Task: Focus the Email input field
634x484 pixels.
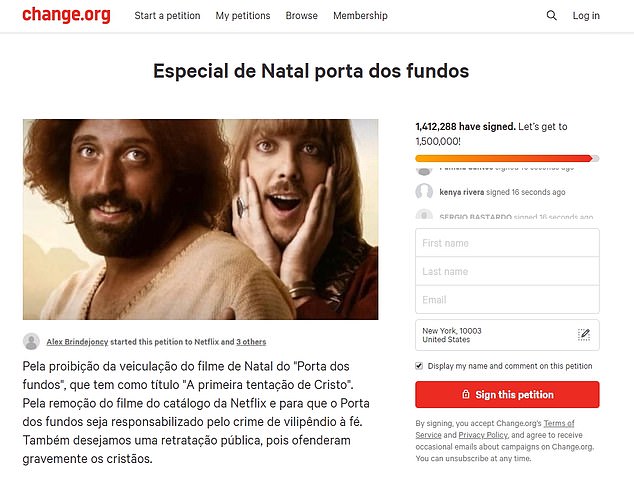Action: coord(507,300)
